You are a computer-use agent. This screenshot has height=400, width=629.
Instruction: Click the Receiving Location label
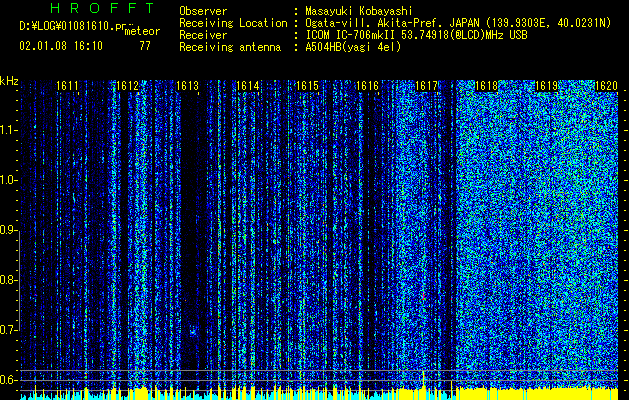click(x=233, y=23)
